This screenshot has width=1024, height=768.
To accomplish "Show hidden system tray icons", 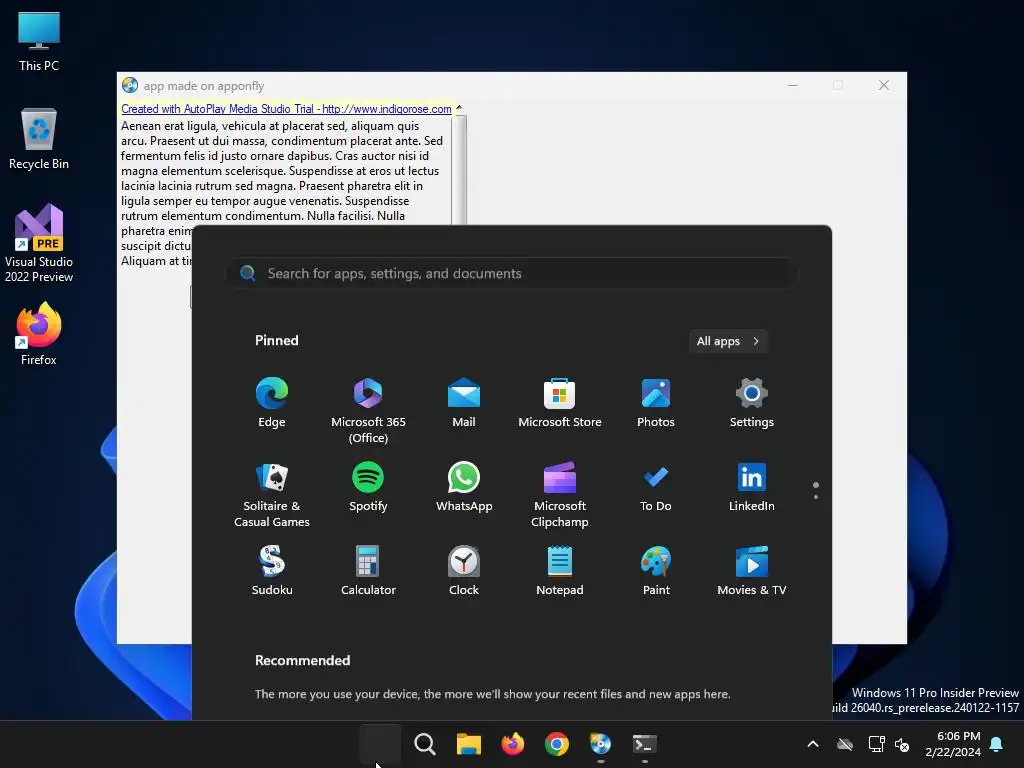I will (812, 744).
